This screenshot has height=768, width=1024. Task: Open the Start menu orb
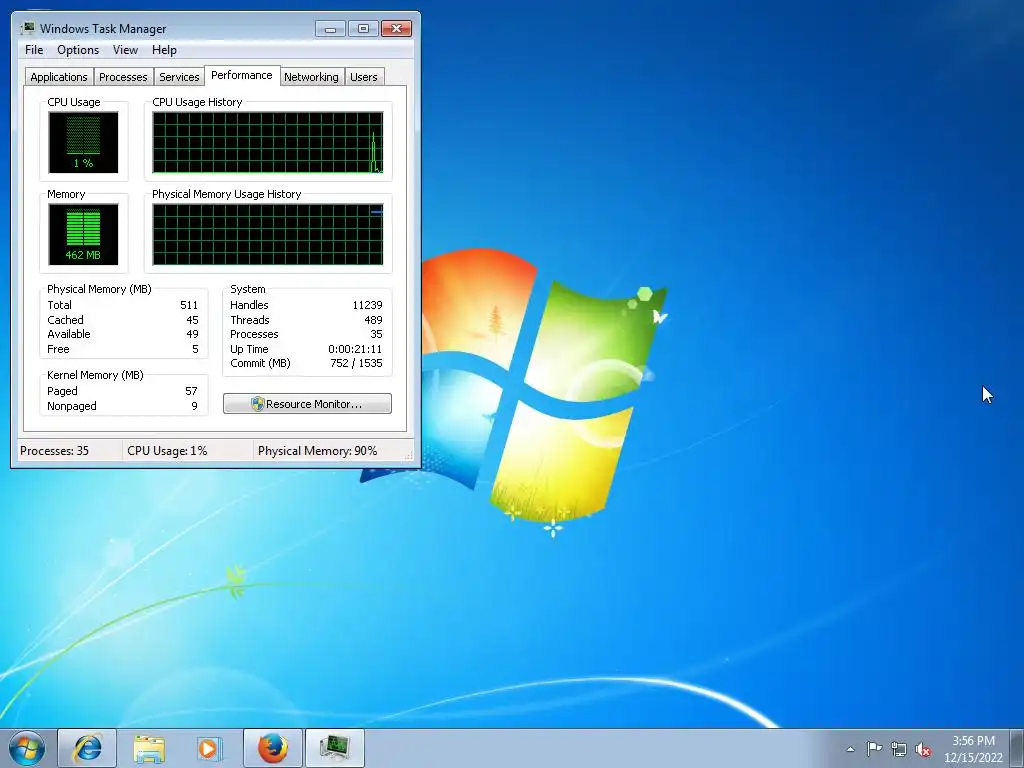27,748
